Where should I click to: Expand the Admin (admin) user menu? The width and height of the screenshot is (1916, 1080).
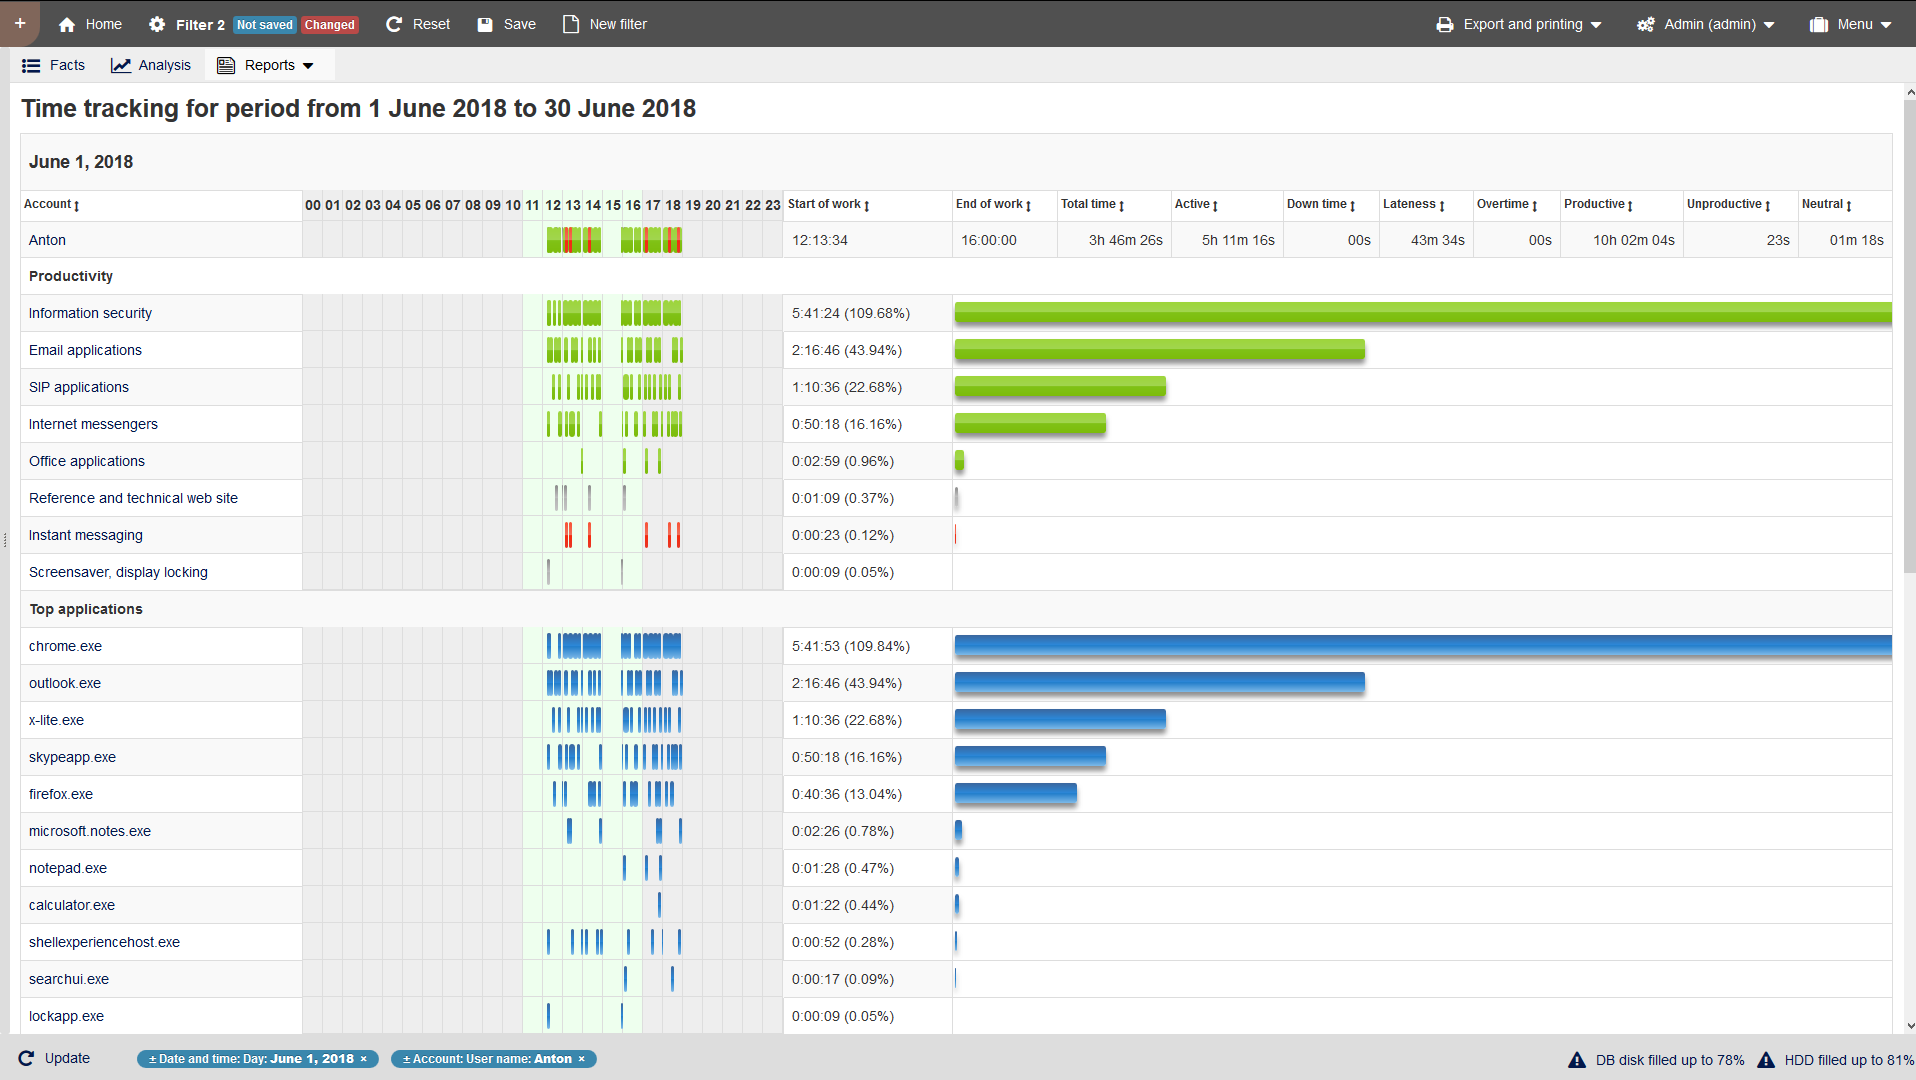pyautogui.click(x=1705, y=24)
